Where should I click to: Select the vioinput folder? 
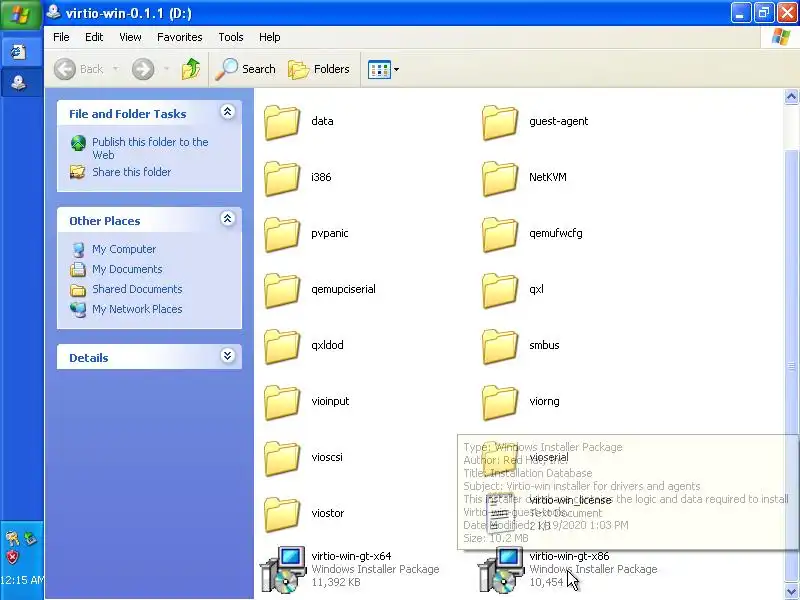pos(307,403)
